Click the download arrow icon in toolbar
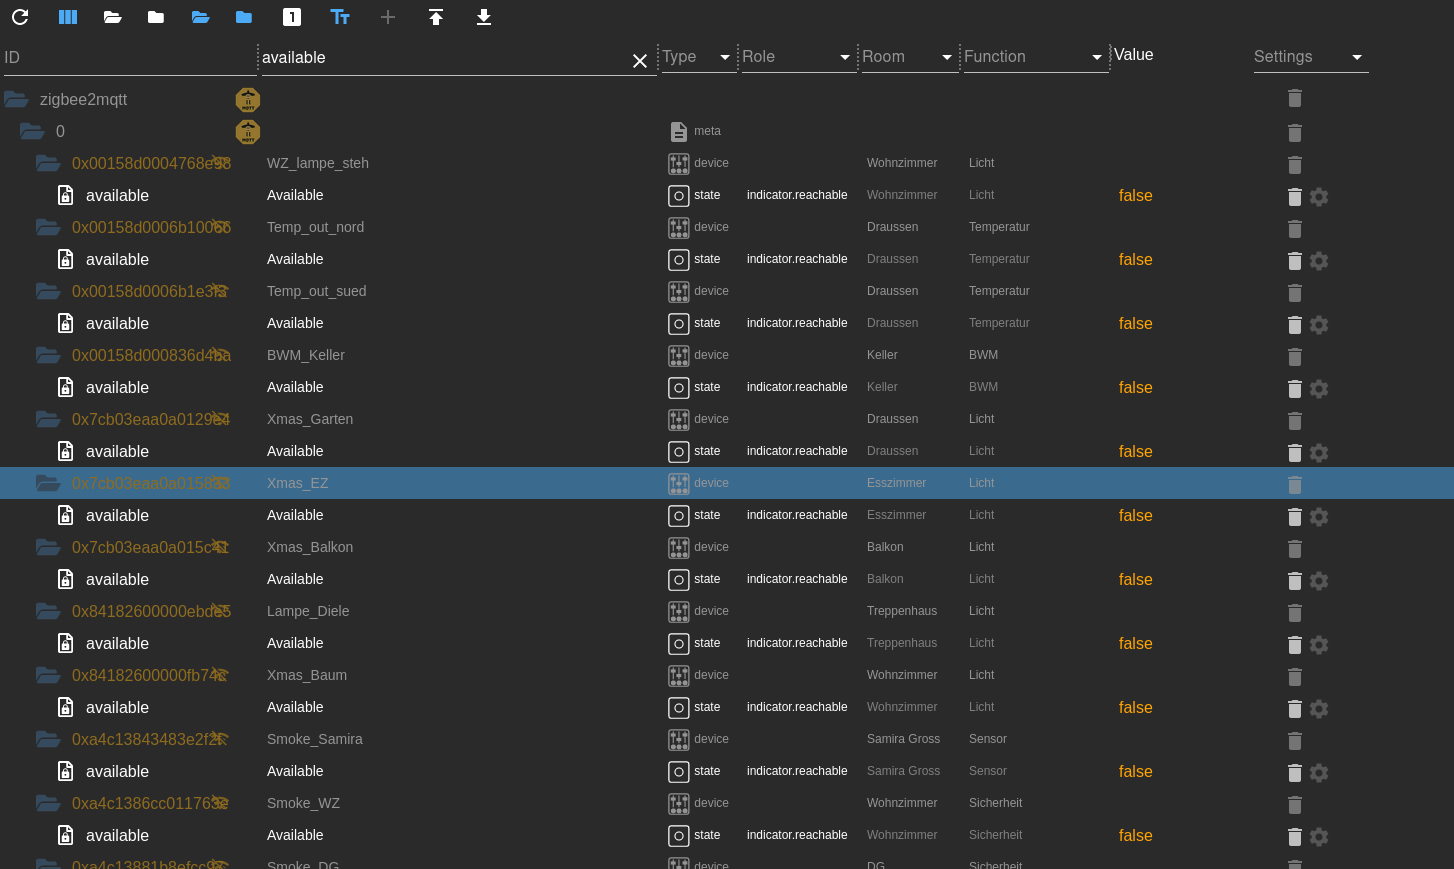The height and width of the screenshot is (869, 1454). tap(484, 17)
